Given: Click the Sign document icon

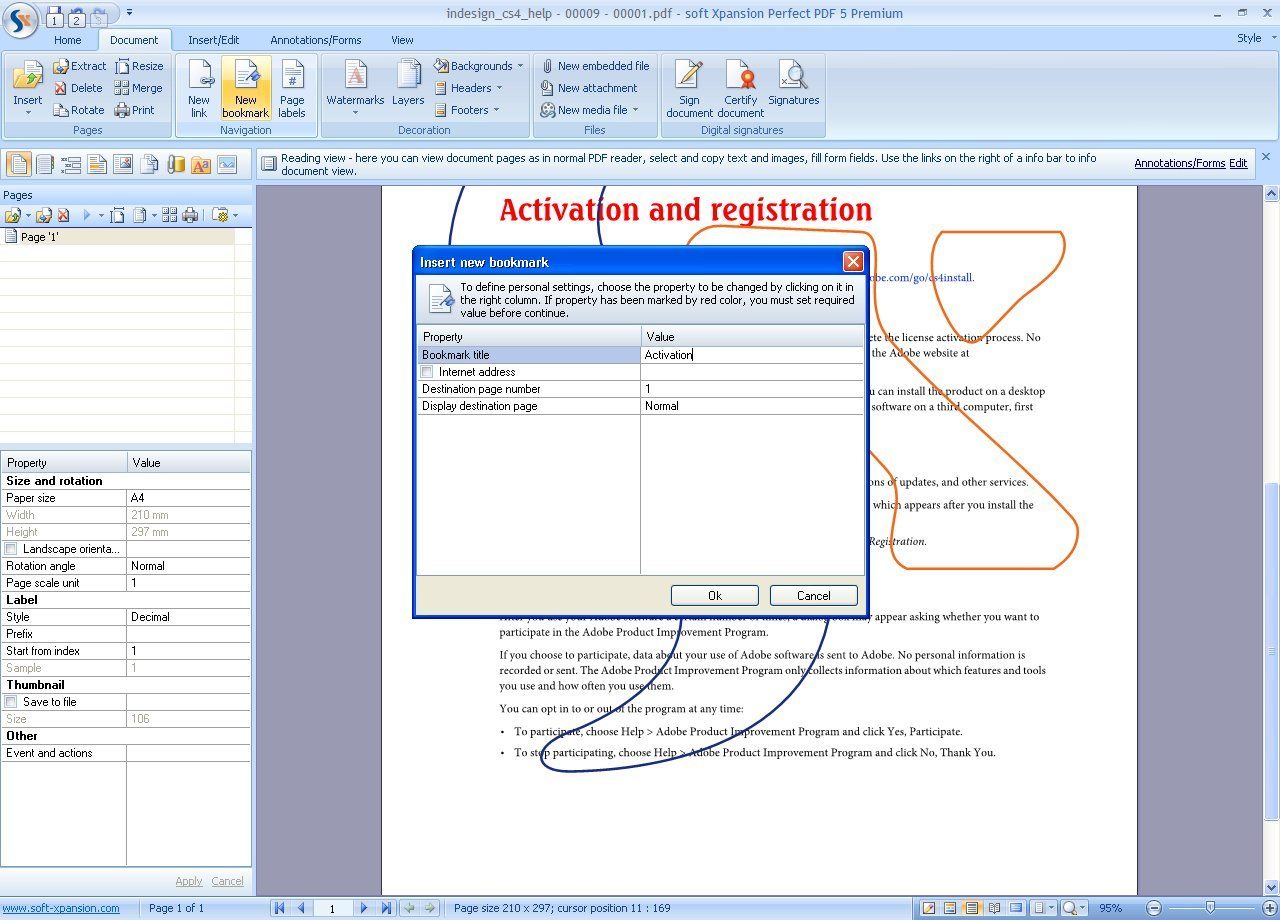Looking at the screenshot, I should click(689, 76).
